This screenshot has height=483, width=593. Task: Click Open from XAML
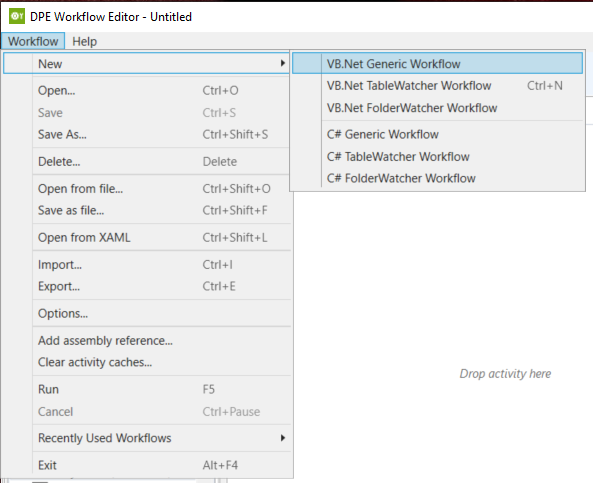(147, 238)
